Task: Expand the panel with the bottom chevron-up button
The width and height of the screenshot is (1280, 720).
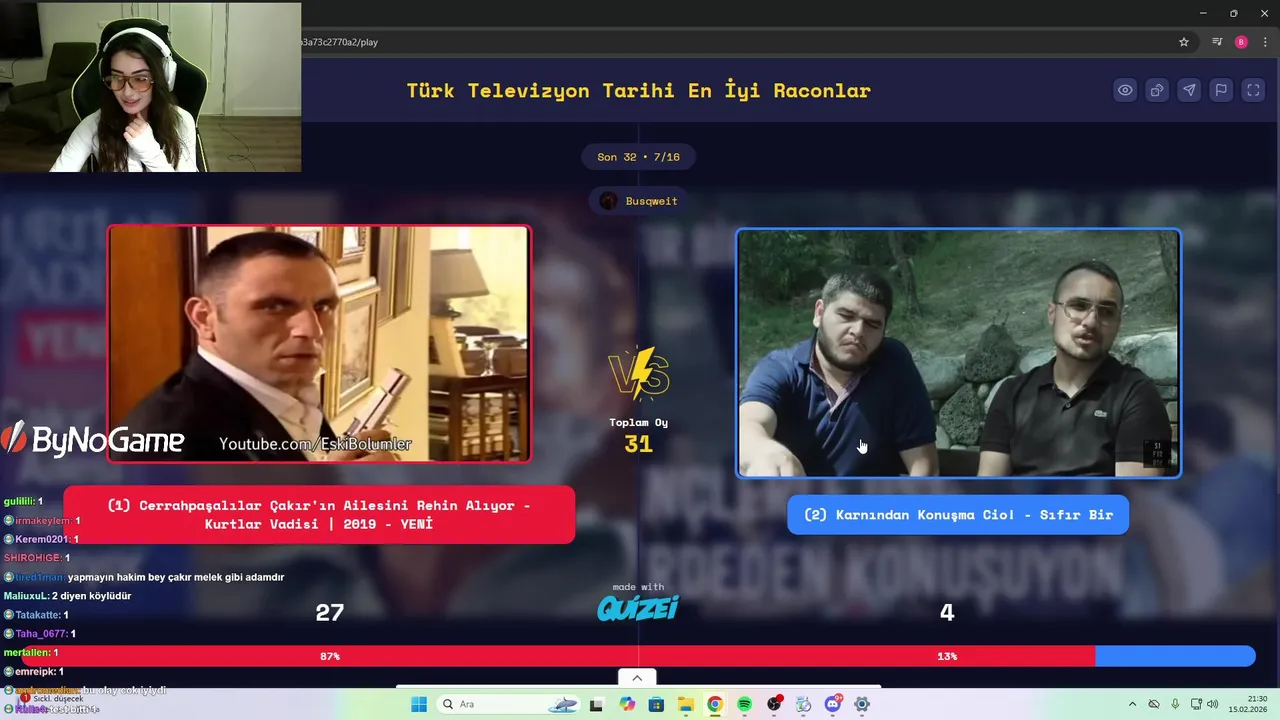Action: (x=637, y=677)
